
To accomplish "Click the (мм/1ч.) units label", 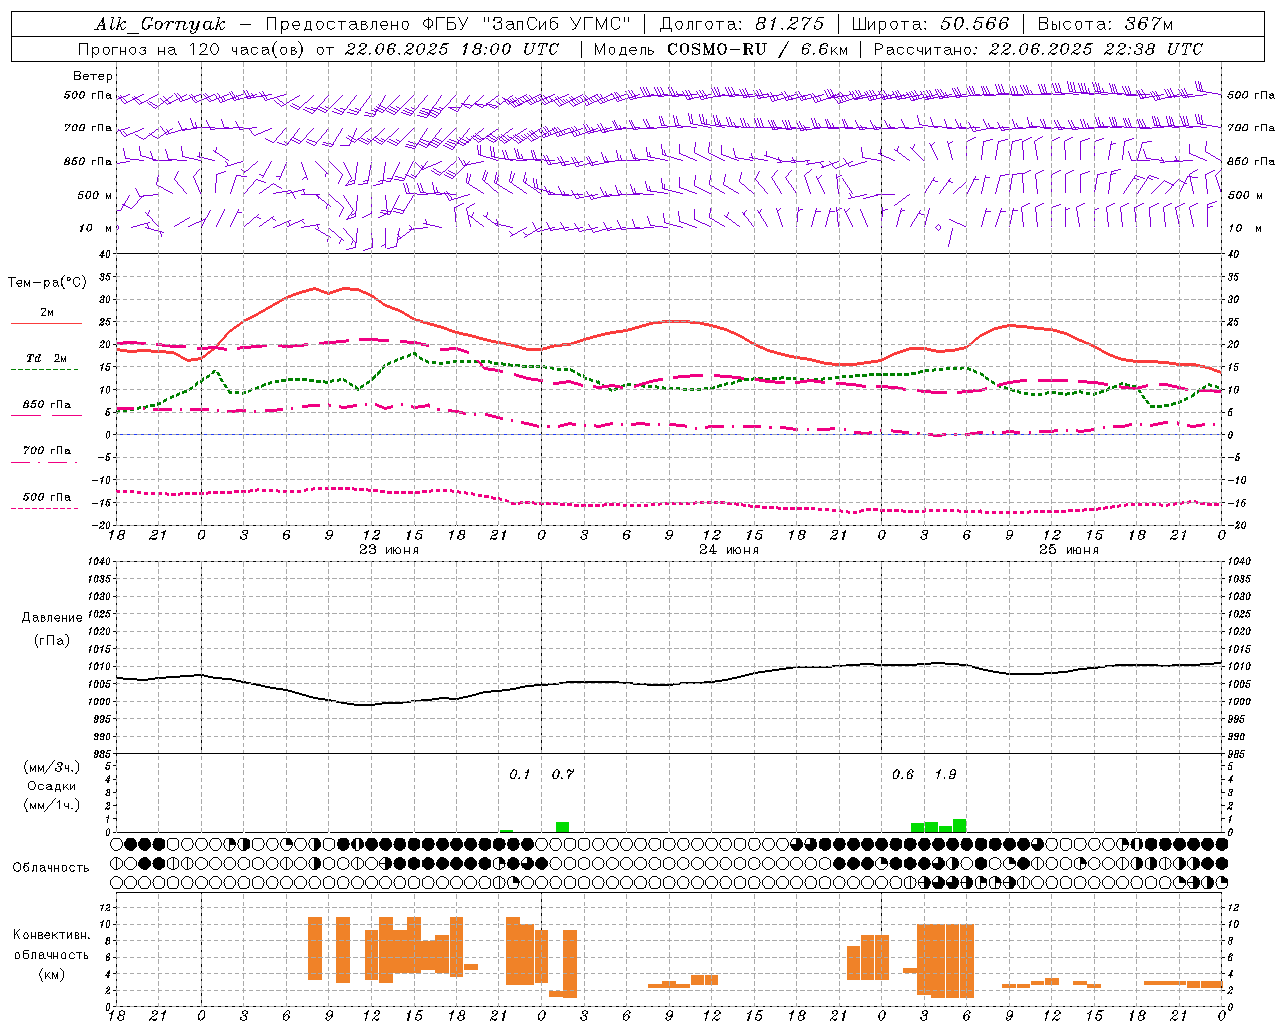I will (51, 805).
